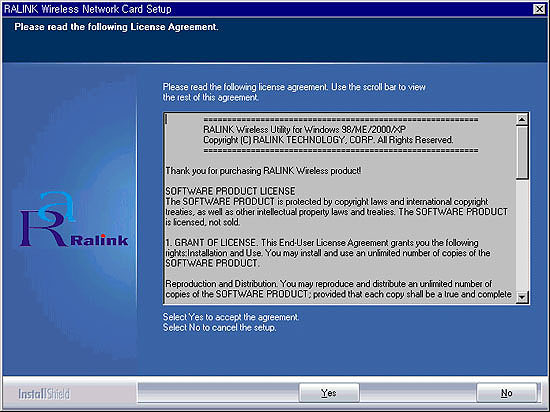Click the InstallShield logo at the bottom left

tap(44, 394)
